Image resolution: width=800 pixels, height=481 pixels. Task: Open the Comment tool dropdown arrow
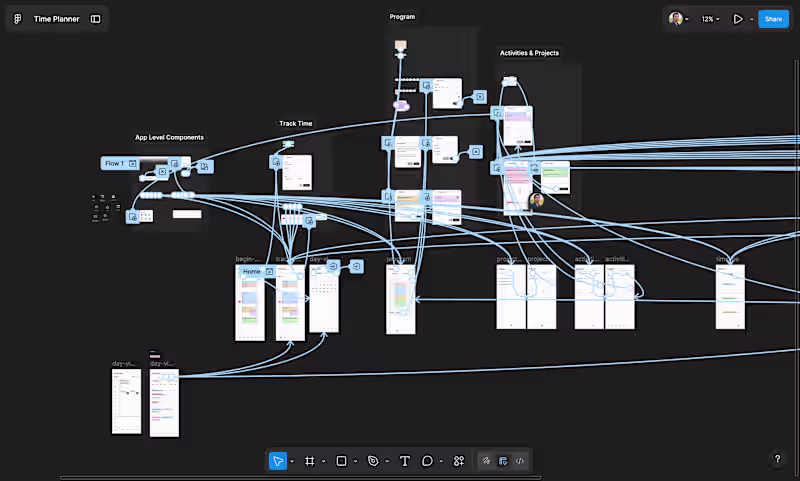(x=441, y=462)
